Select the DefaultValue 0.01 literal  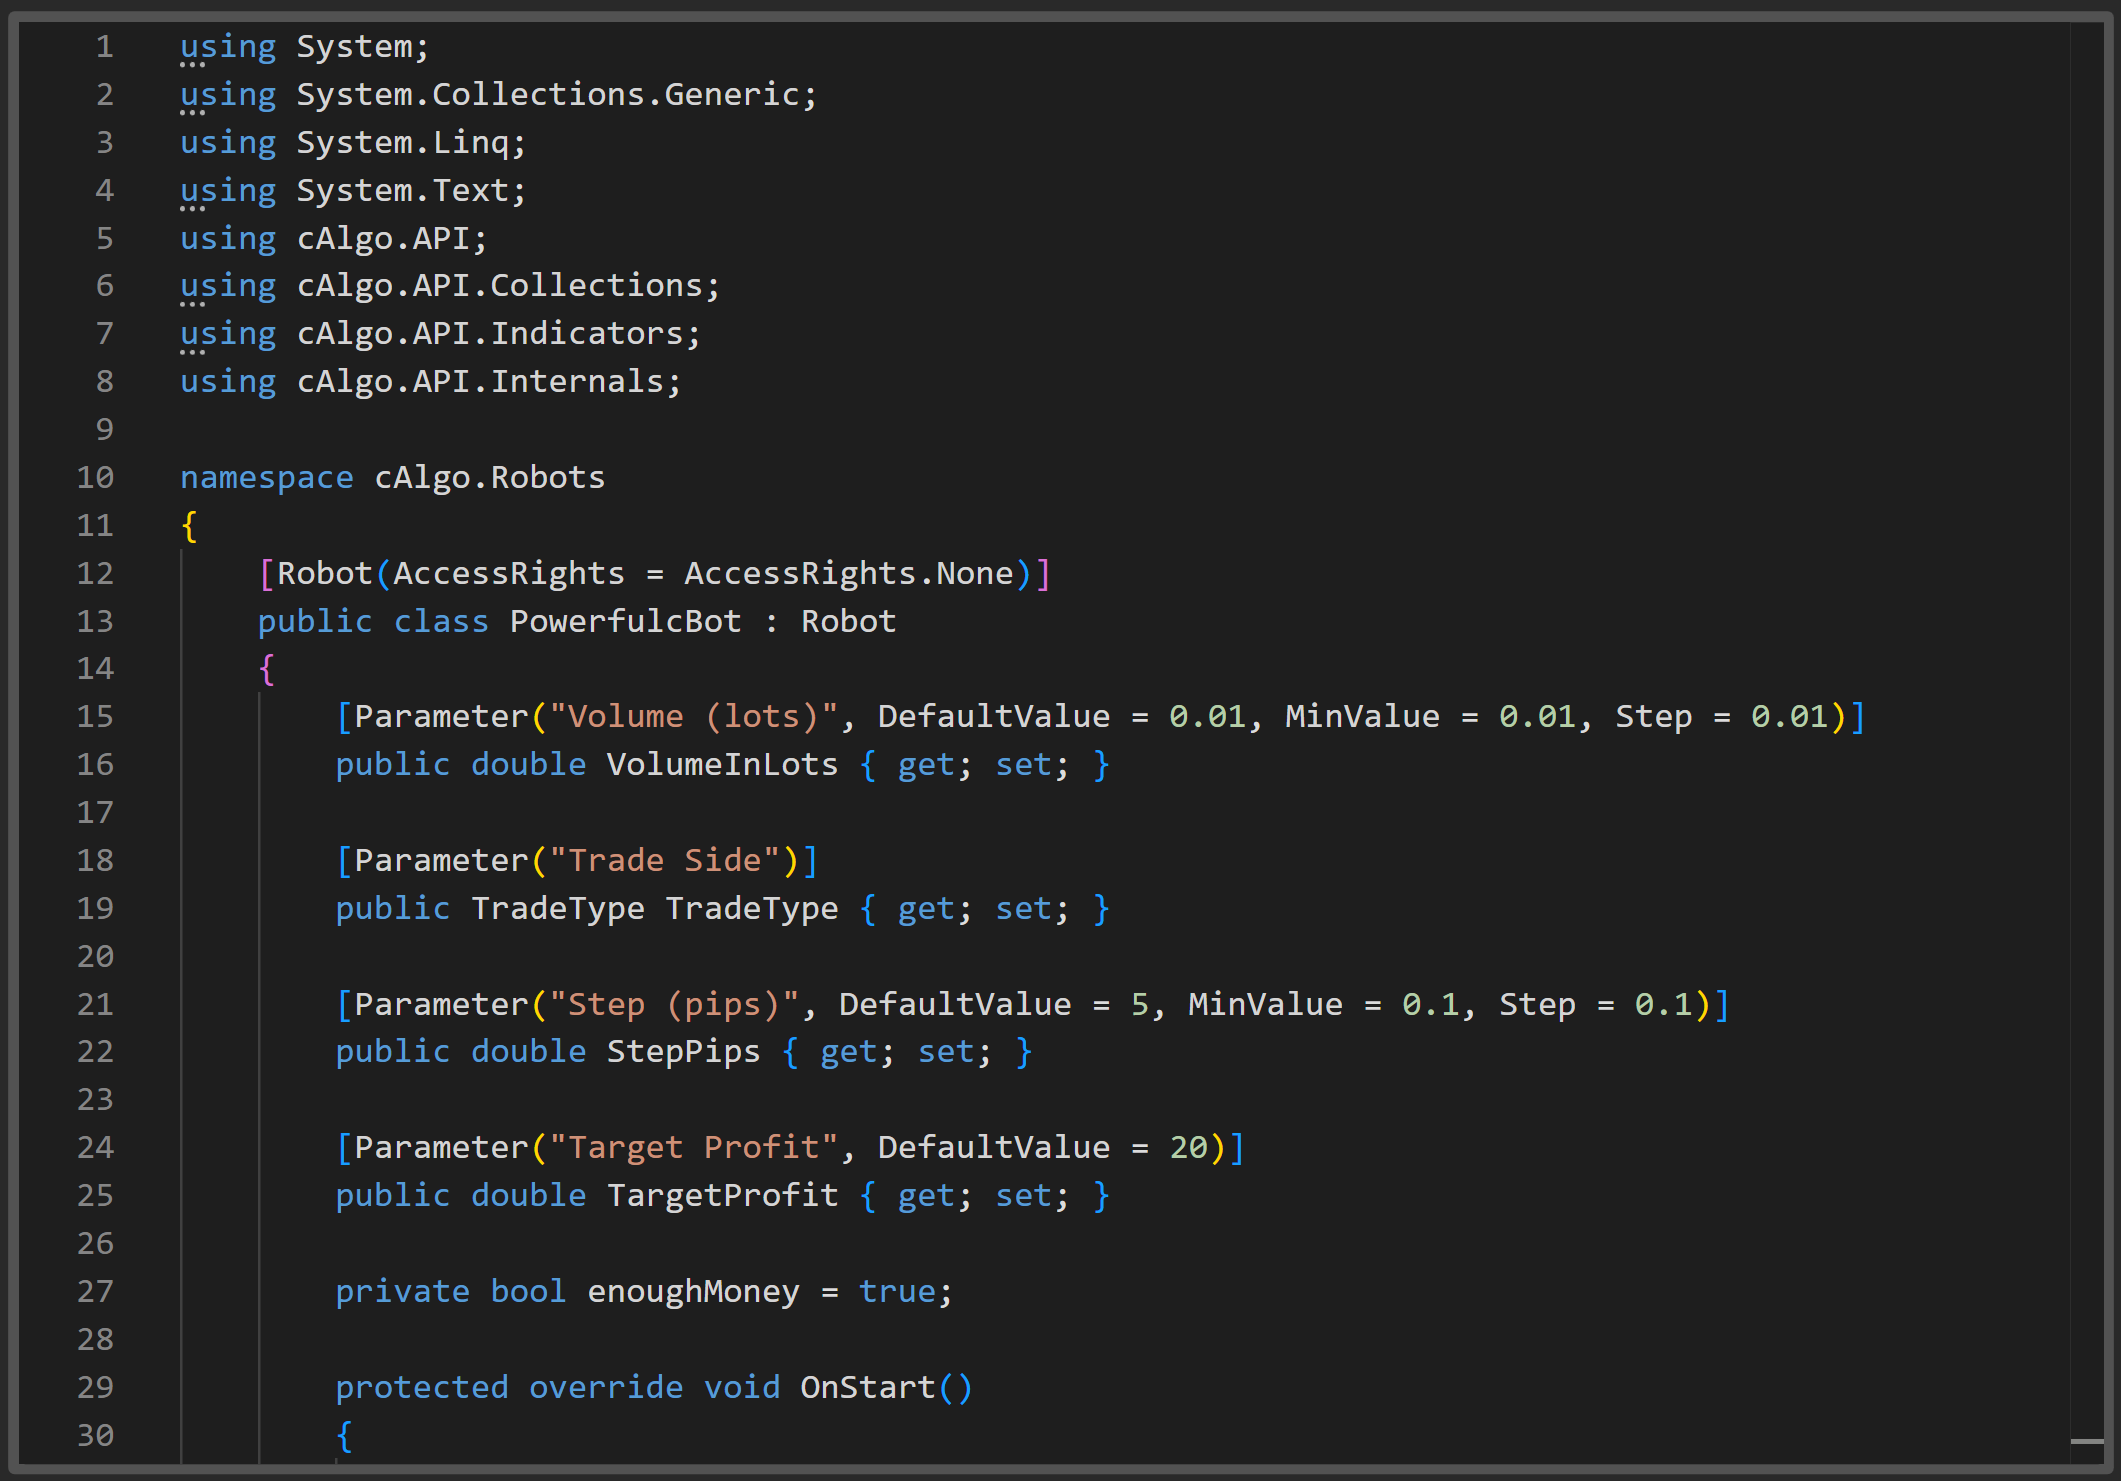pos(1210,716)
